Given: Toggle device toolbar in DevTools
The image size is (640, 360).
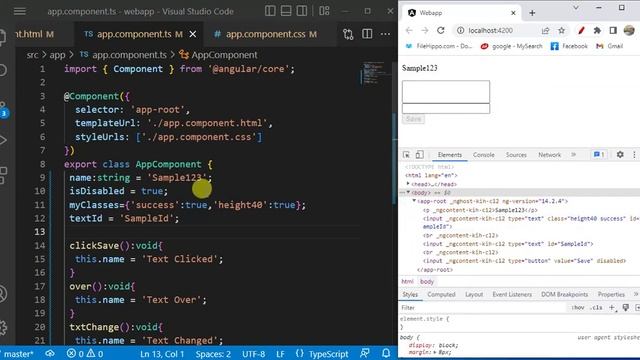Looking at the screenshot, I should click(x=420, y=155).
